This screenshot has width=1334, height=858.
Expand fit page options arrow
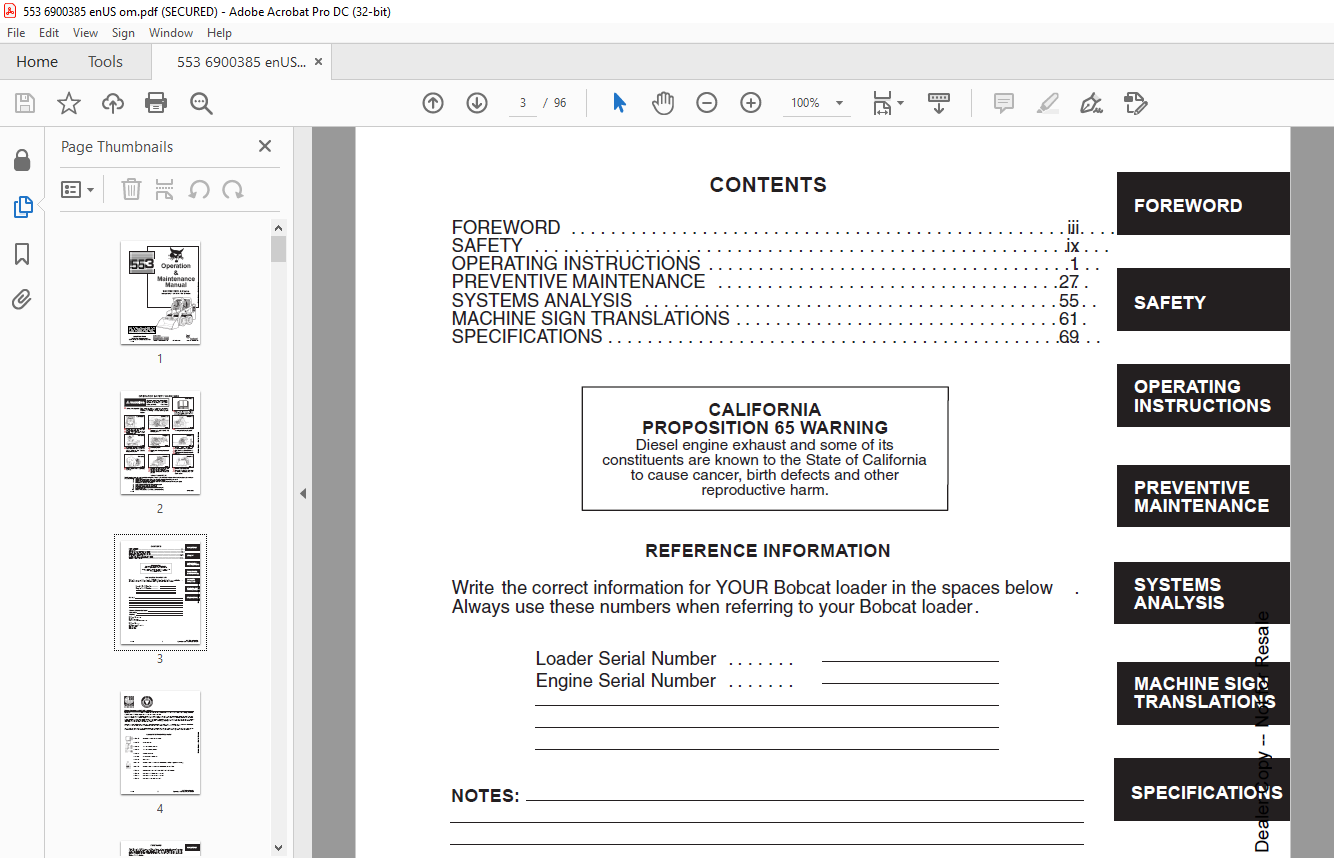pyautogui.click(x=900, y=103)
